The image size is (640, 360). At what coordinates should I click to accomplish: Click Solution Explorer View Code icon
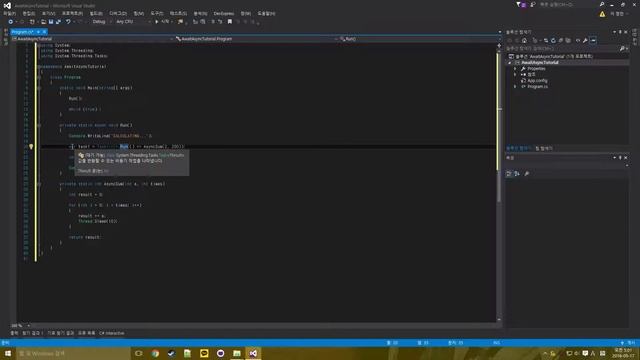click(578, 40)
